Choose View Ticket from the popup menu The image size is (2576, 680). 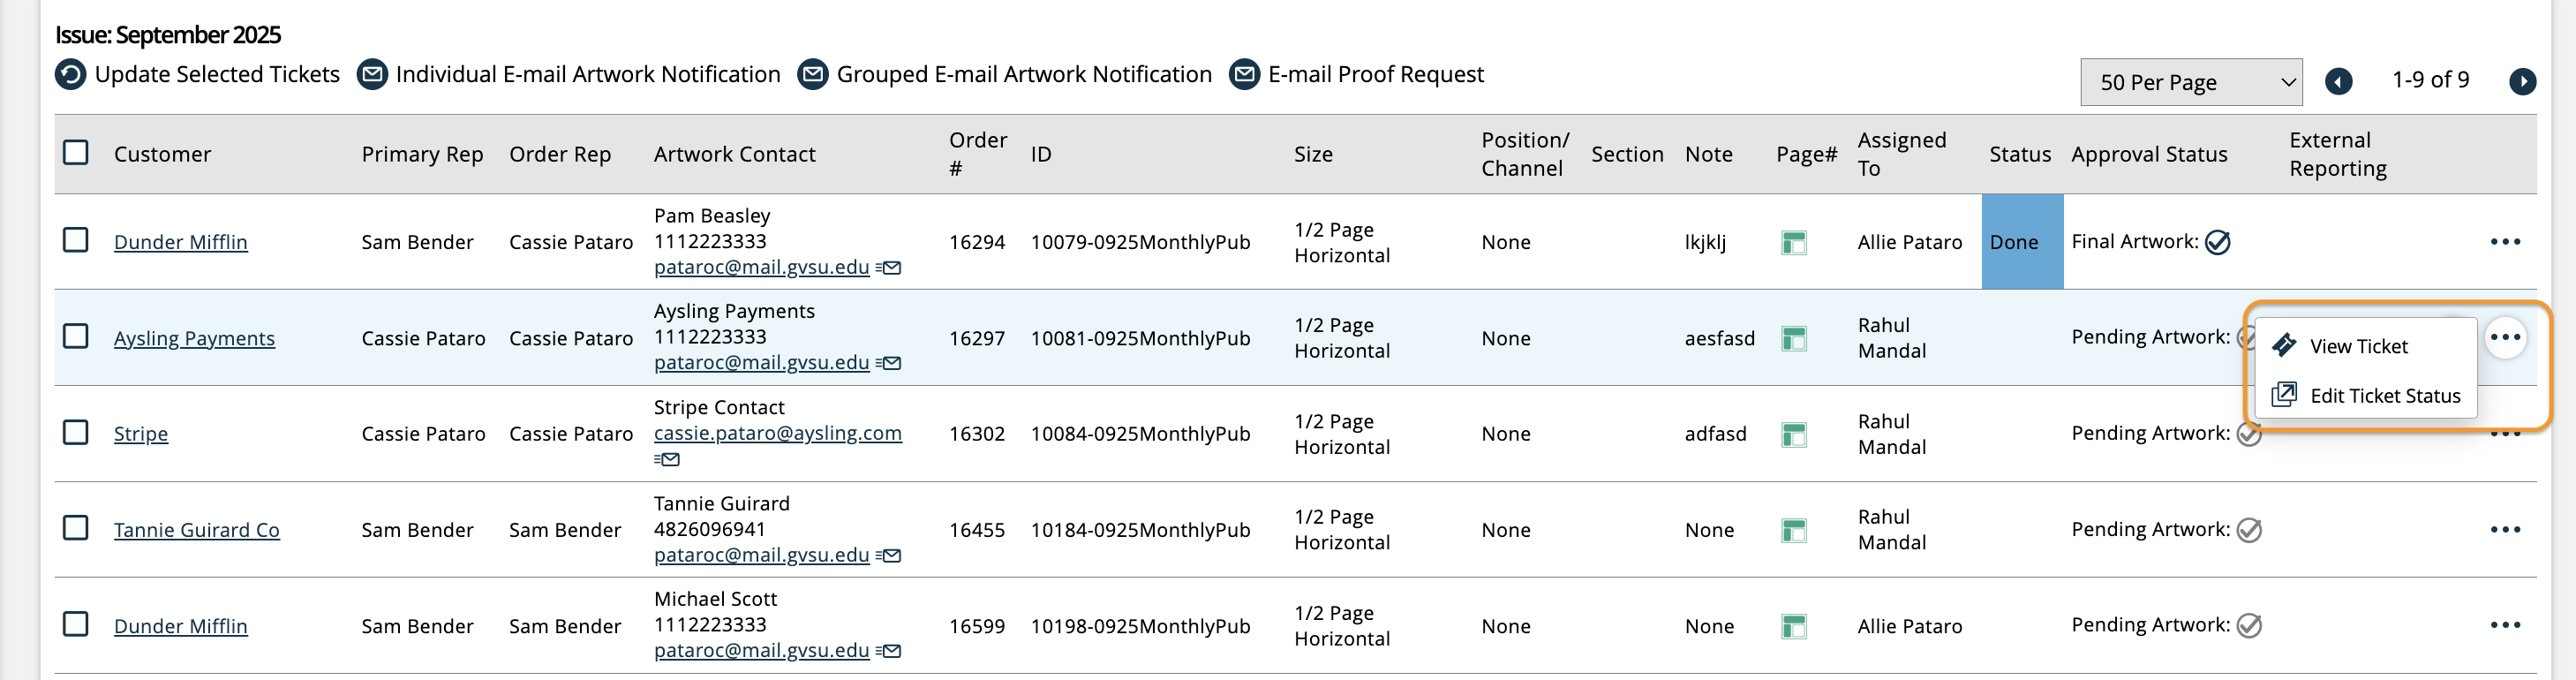tap(2358, 347)
